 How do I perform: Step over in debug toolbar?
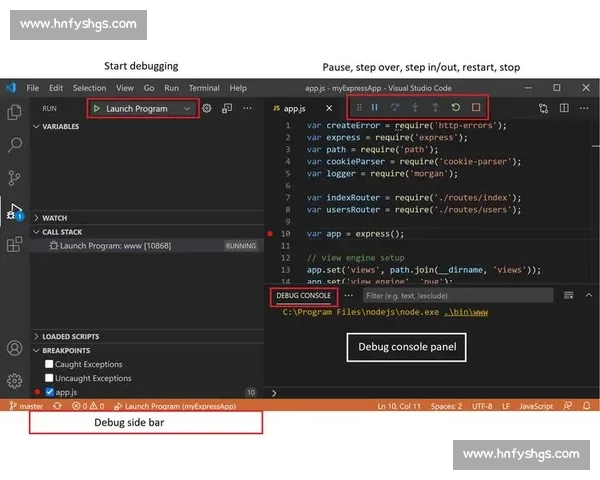(x=395, y=107)
